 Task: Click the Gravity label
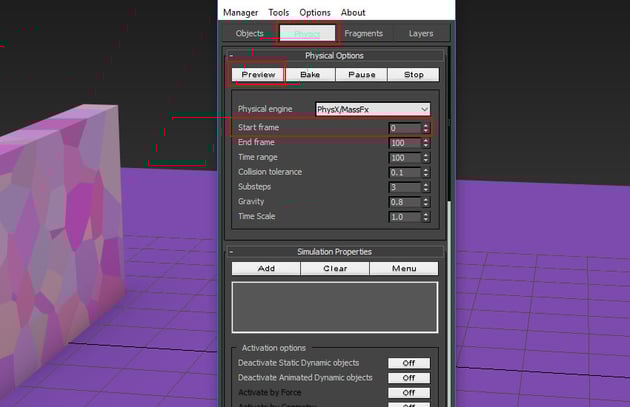point(251,202)
